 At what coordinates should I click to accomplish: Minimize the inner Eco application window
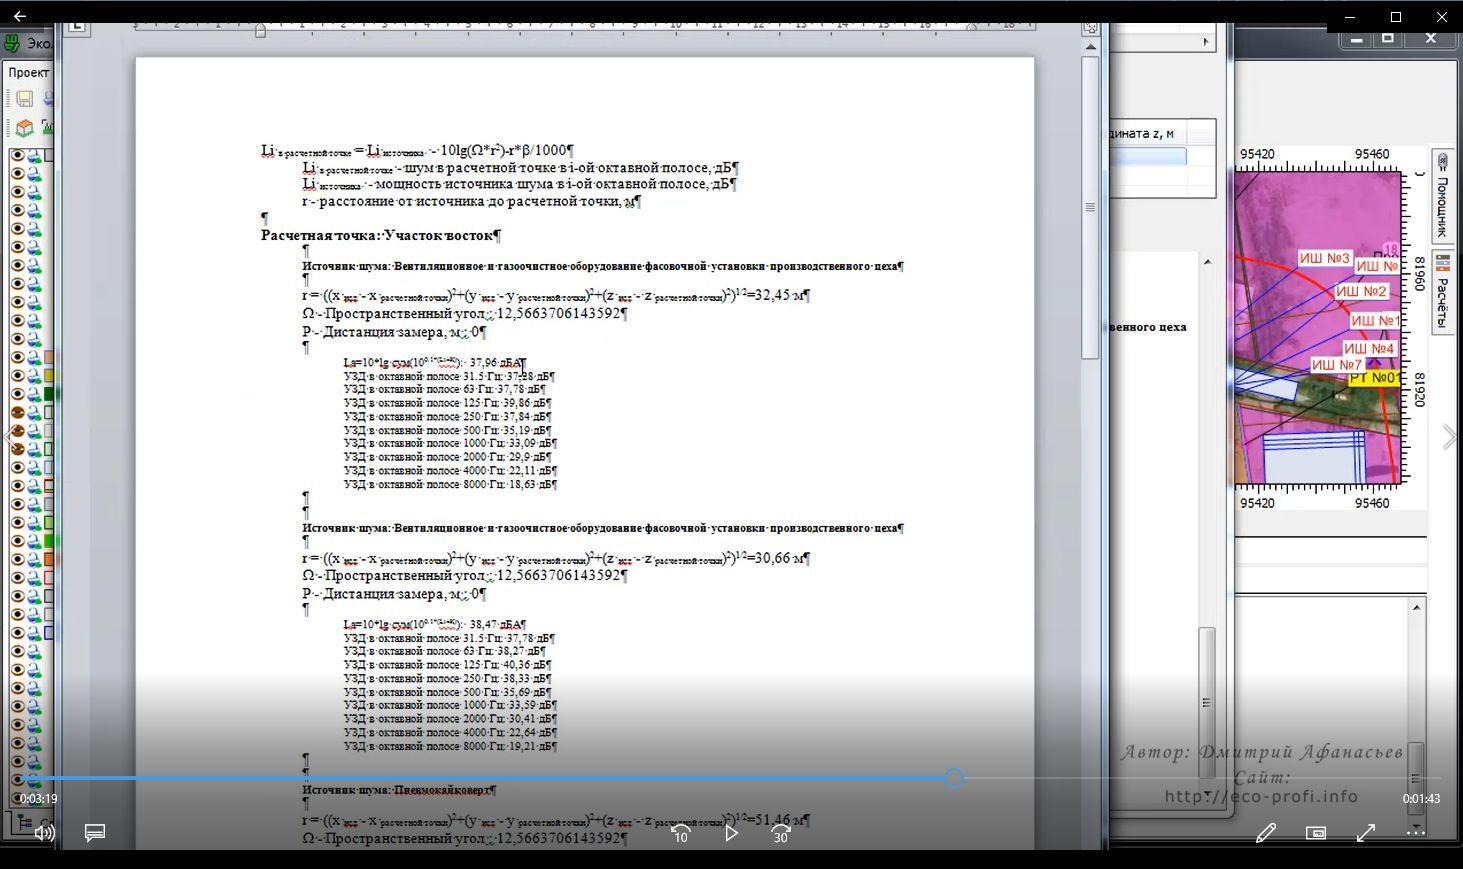(x=1356, y=39)
